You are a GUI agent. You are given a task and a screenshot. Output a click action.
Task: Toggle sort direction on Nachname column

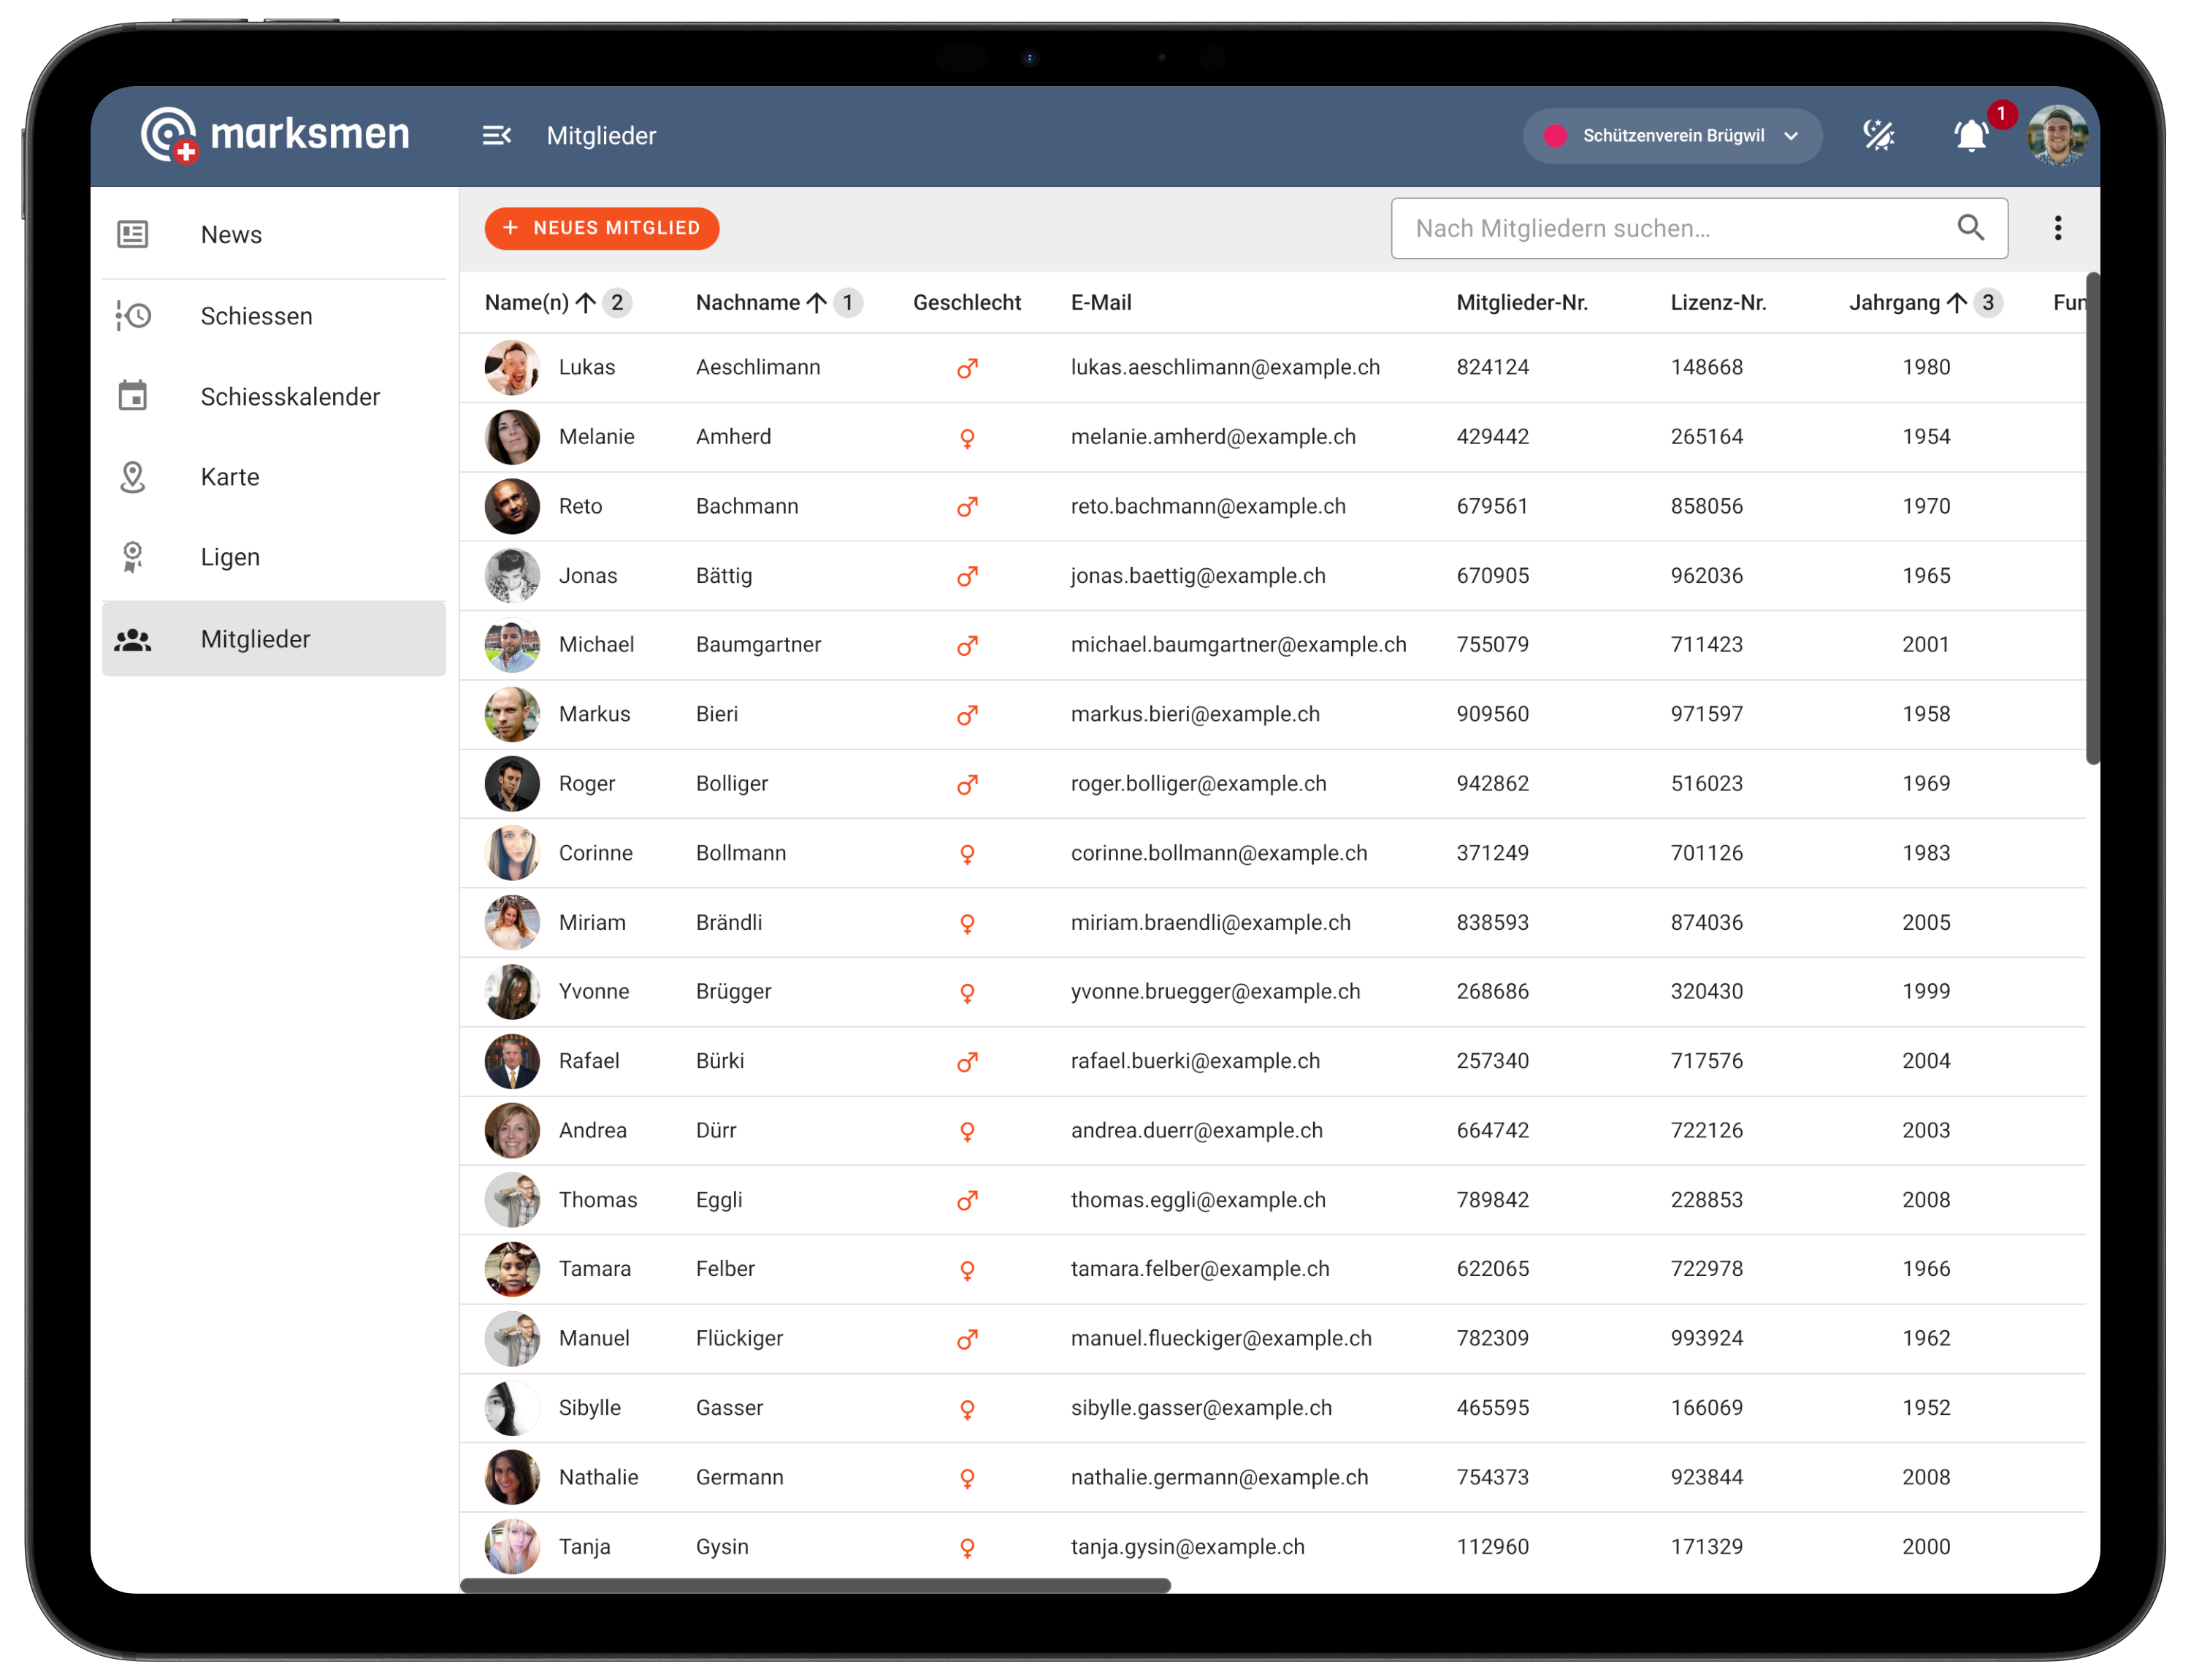pyautogui.click(x=816, y=303)
